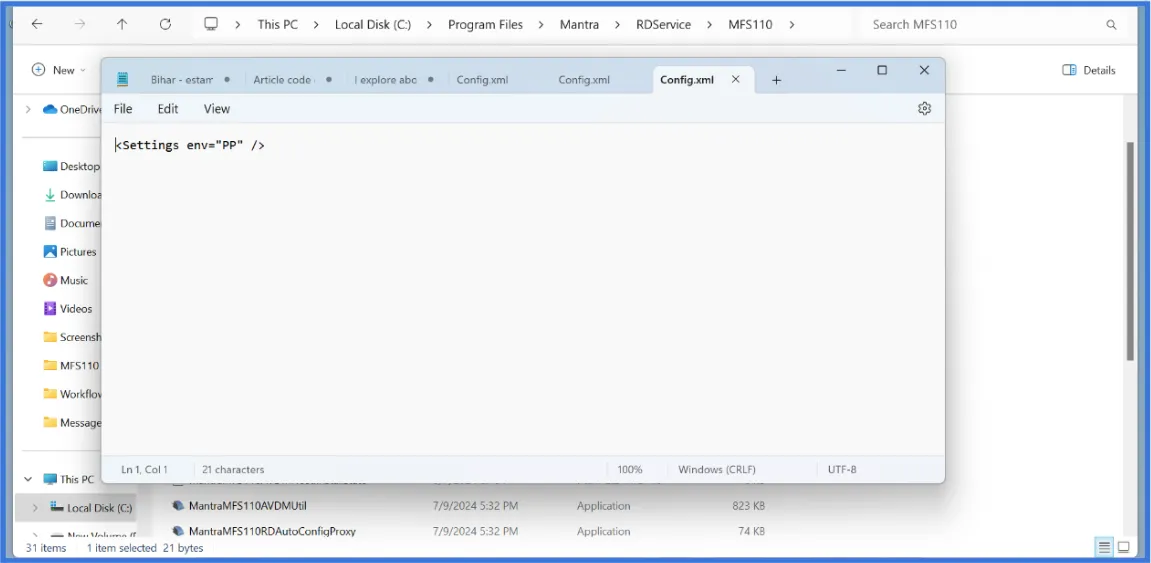1151x563 pixels.
Task: Select Mantra breadcrumb in address bar
Action: click(x=579, y=24)
